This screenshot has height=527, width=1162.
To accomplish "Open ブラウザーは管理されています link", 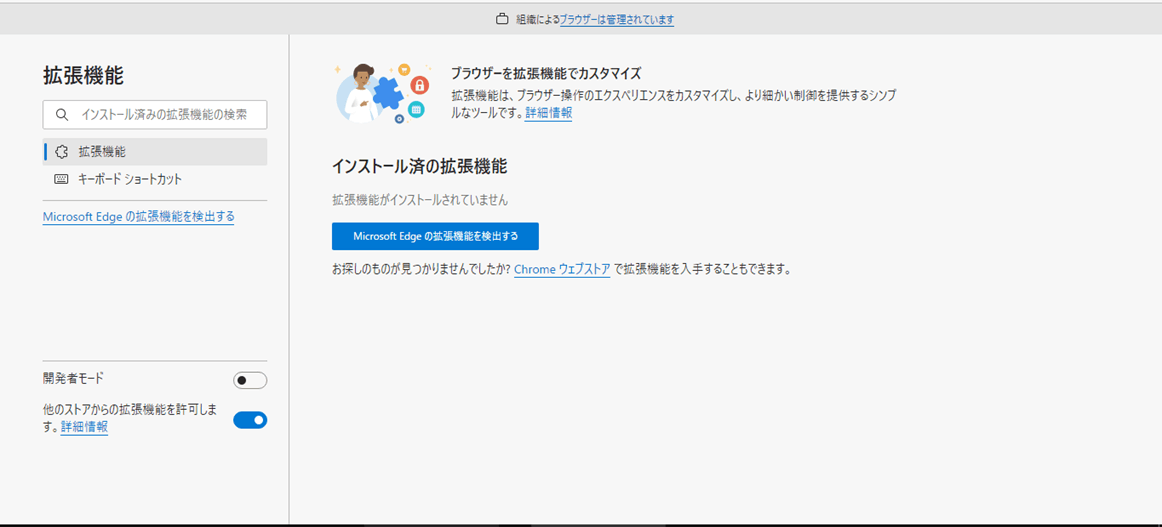I will tap(617, 20).
